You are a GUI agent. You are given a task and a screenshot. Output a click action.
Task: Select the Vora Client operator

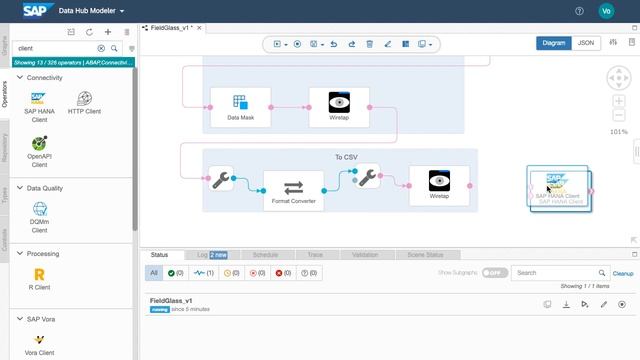point(39,345)
